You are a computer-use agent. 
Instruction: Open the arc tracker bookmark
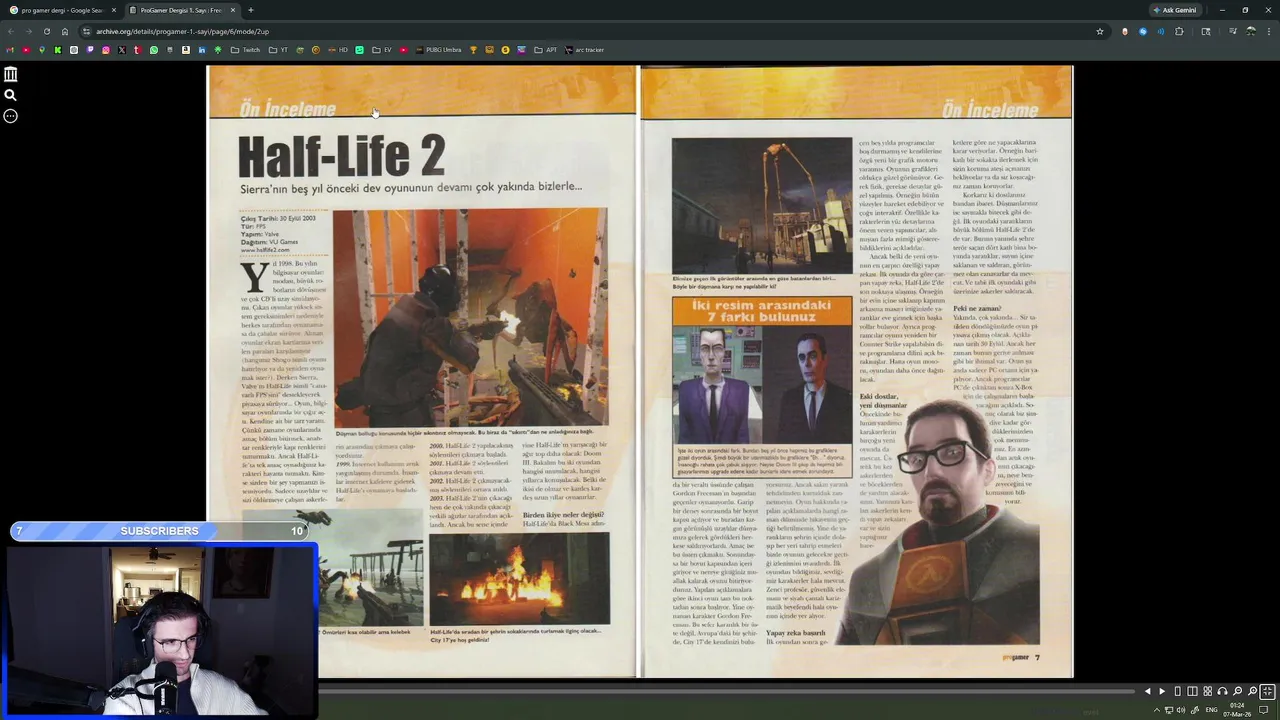[584, 50]
